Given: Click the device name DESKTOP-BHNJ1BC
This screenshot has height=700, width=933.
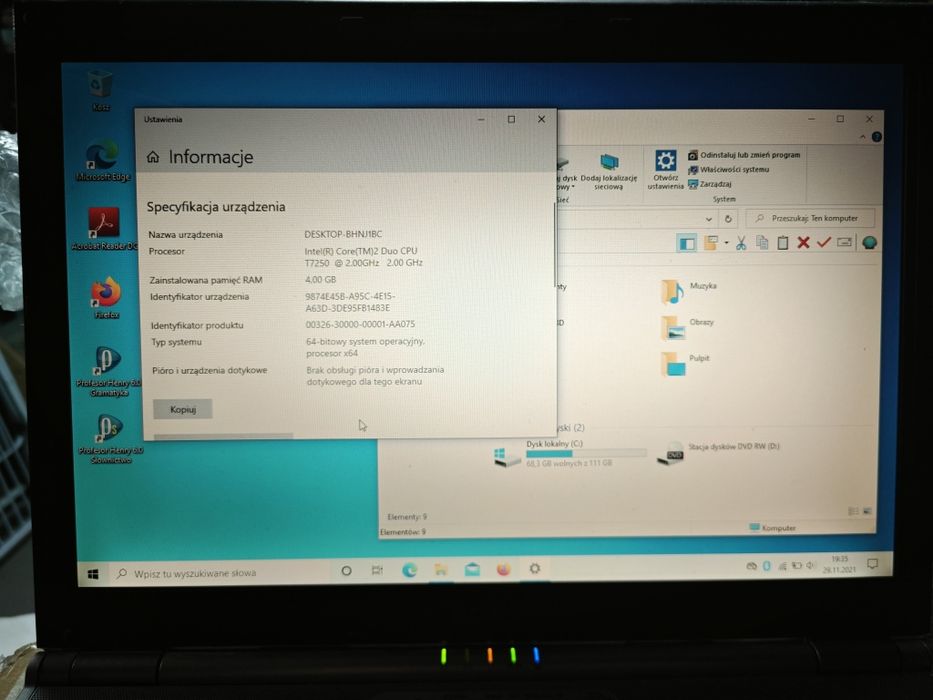Looking at the screenshot, I should point(343,234).
